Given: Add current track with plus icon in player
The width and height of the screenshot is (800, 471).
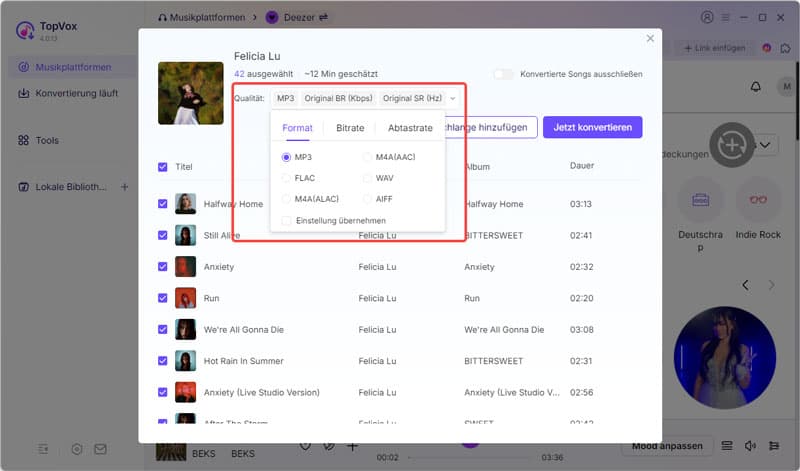Looking at the screenshot, I should pos(352,447).
